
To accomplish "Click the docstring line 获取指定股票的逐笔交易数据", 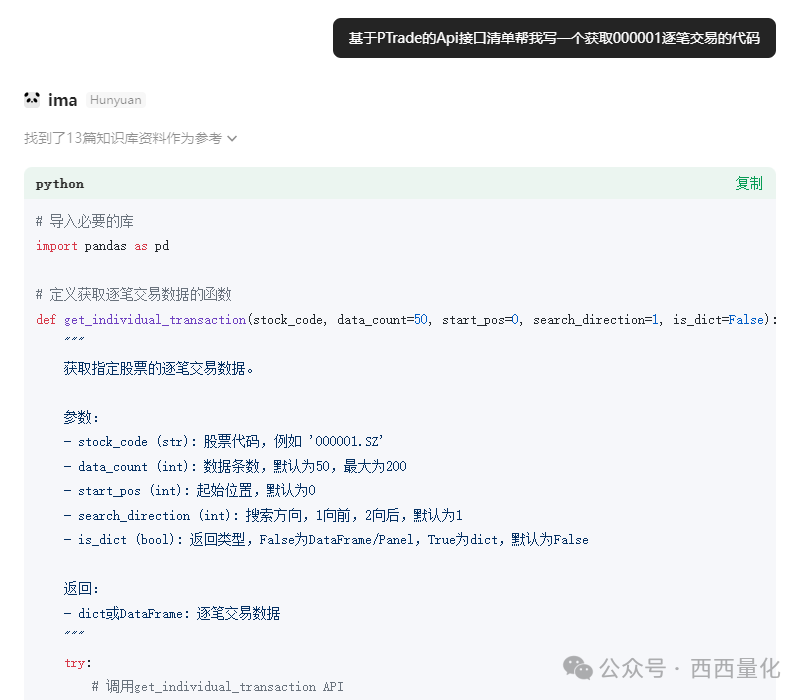I will pos(159,369).
